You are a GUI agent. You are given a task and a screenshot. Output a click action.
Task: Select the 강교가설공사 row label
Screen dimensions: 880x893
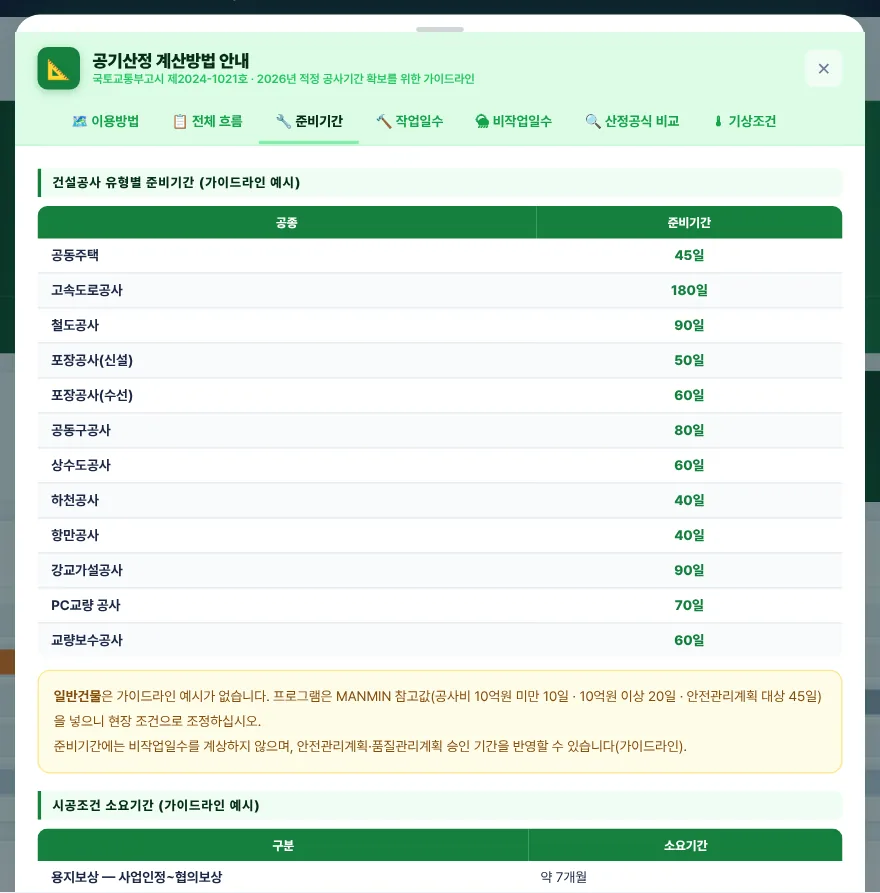pos(87,570)
